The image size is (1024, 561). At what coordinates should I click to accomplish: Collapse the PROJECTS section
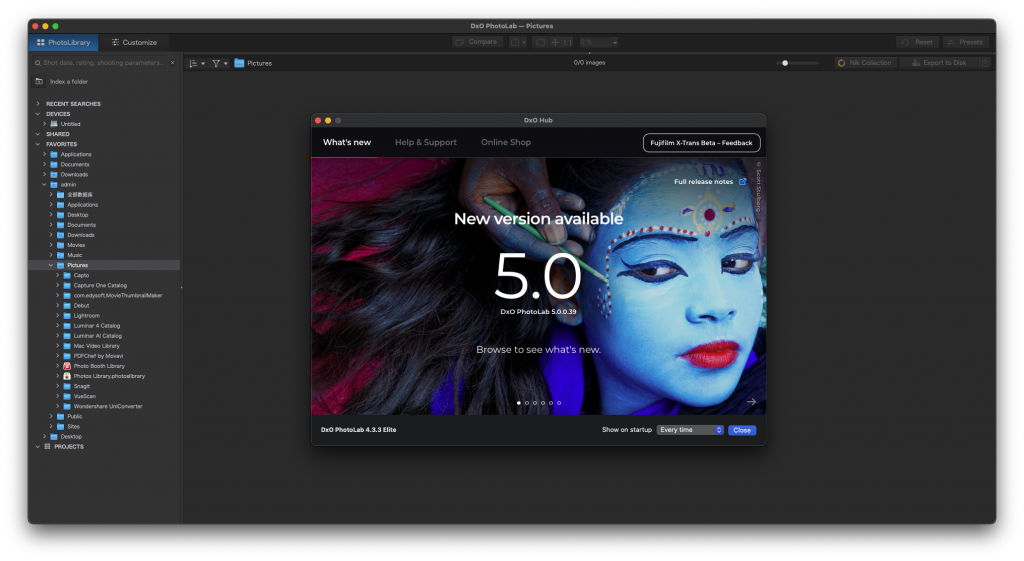pos(38,447)
